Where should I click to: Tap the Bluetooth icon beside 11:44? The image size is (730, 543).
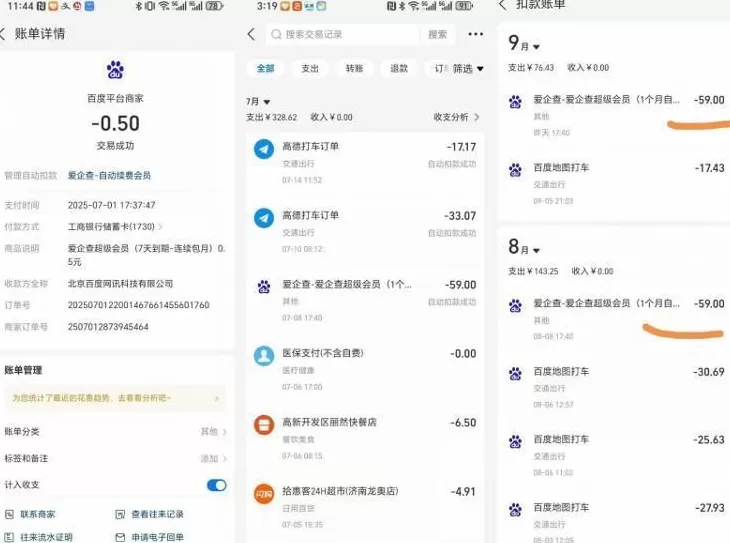click(x=138, y=6)
